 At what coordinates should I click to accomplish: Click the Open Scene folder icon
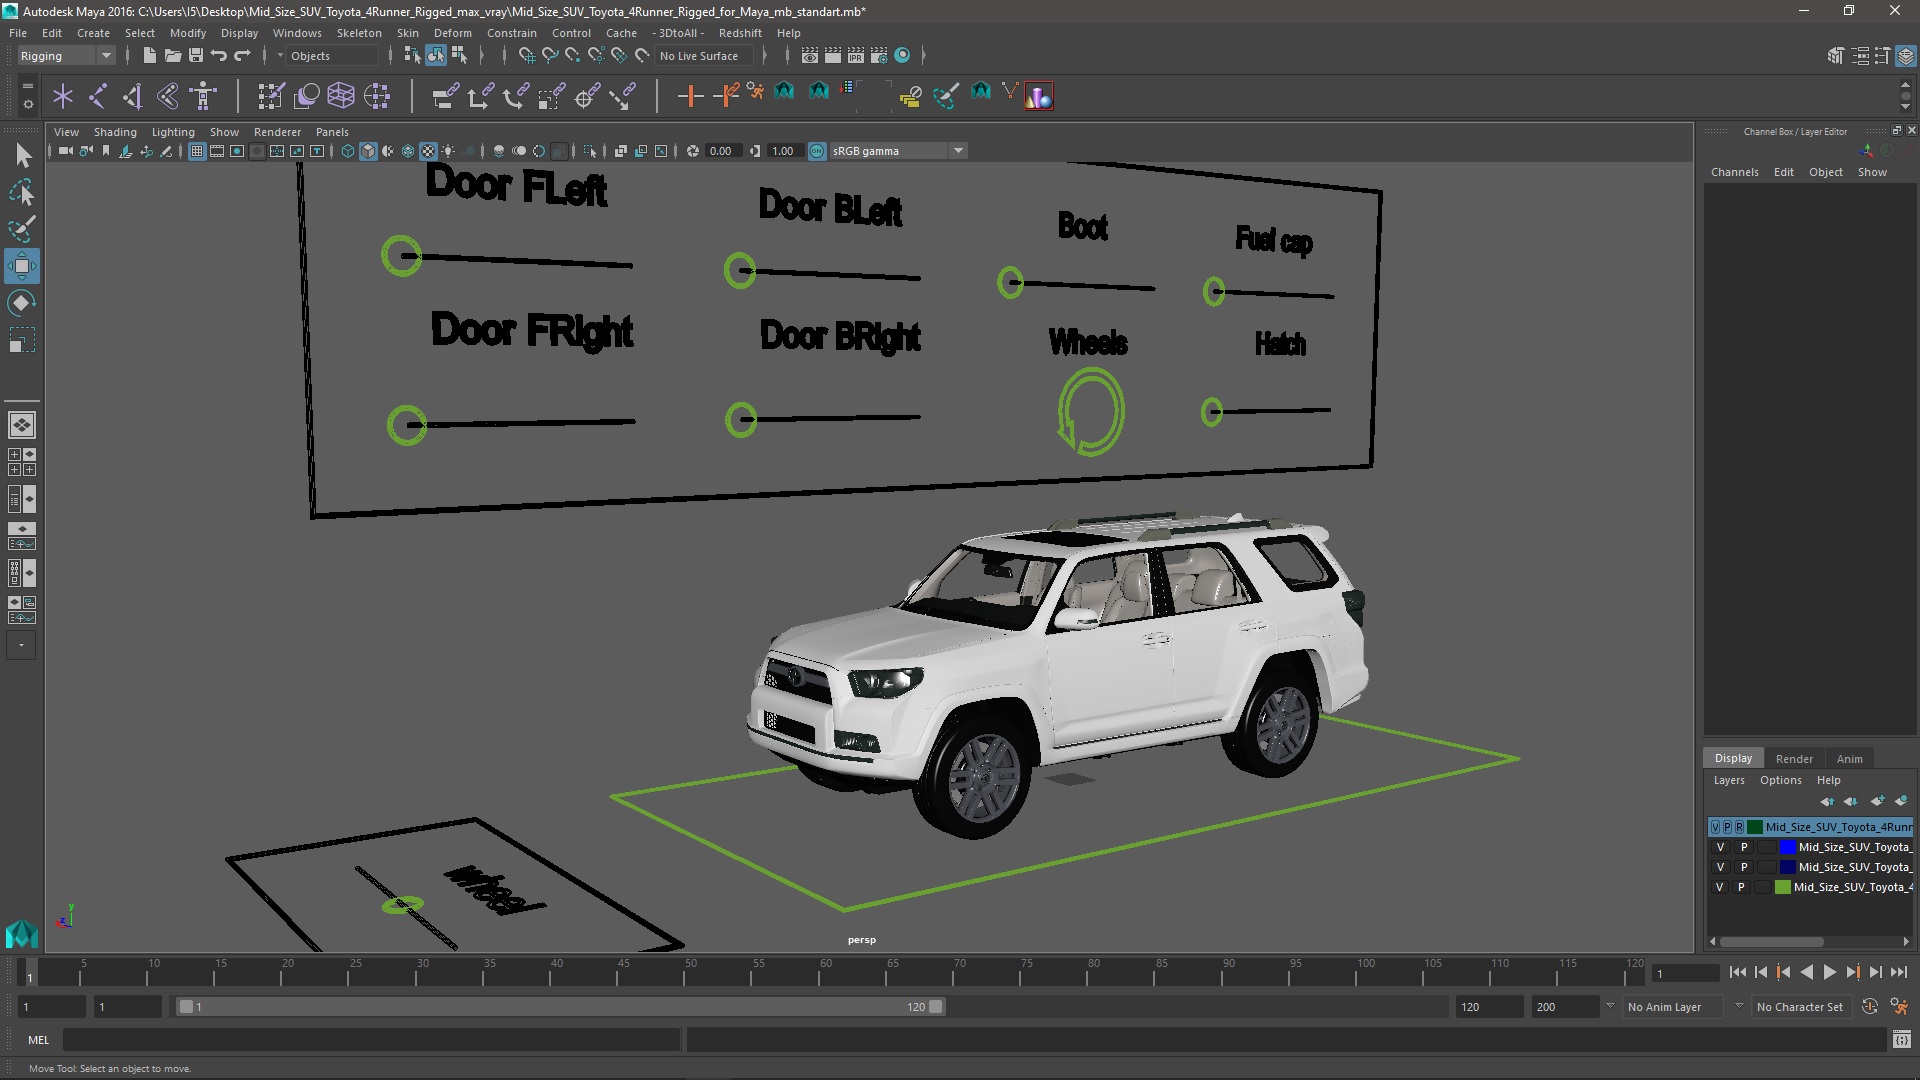point(172,56)
